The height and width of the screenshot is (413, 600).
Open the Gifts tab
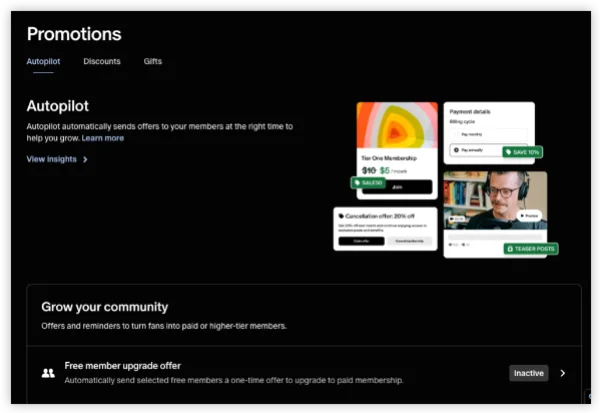(x=153, y=61)
